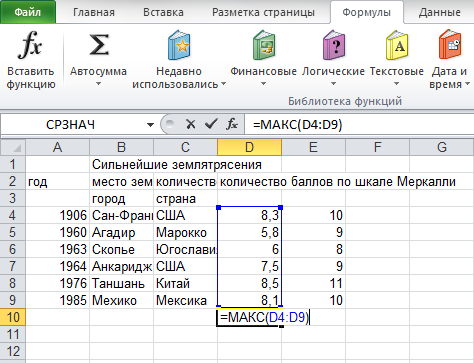Open the Финансовые functions book icon
This screenshot has height=363, width=474.
point(264,45)
